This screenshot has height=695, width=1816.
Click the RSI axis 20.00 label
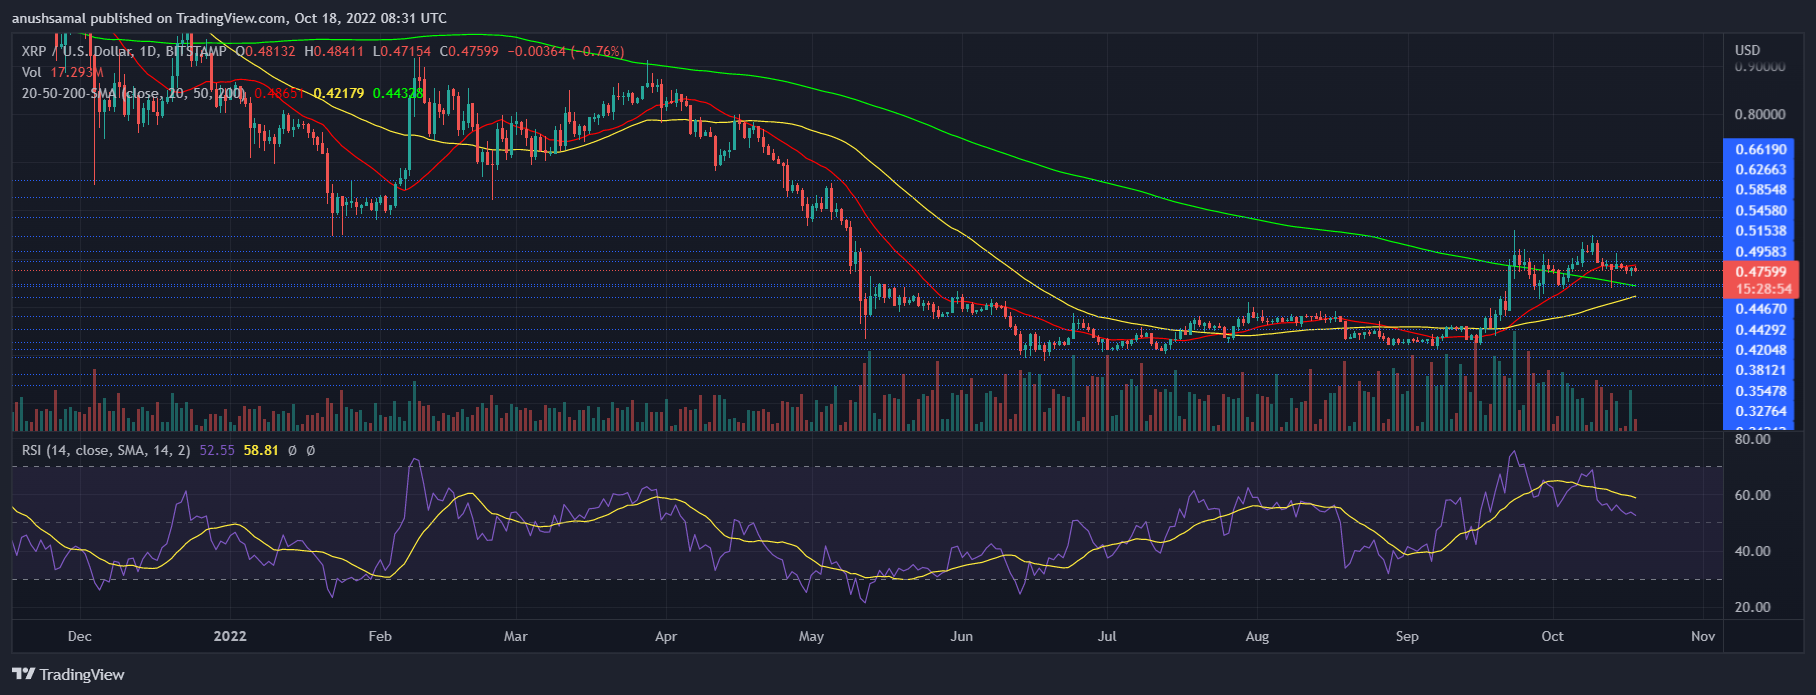pyautogui.click(x=1753, y=607)
